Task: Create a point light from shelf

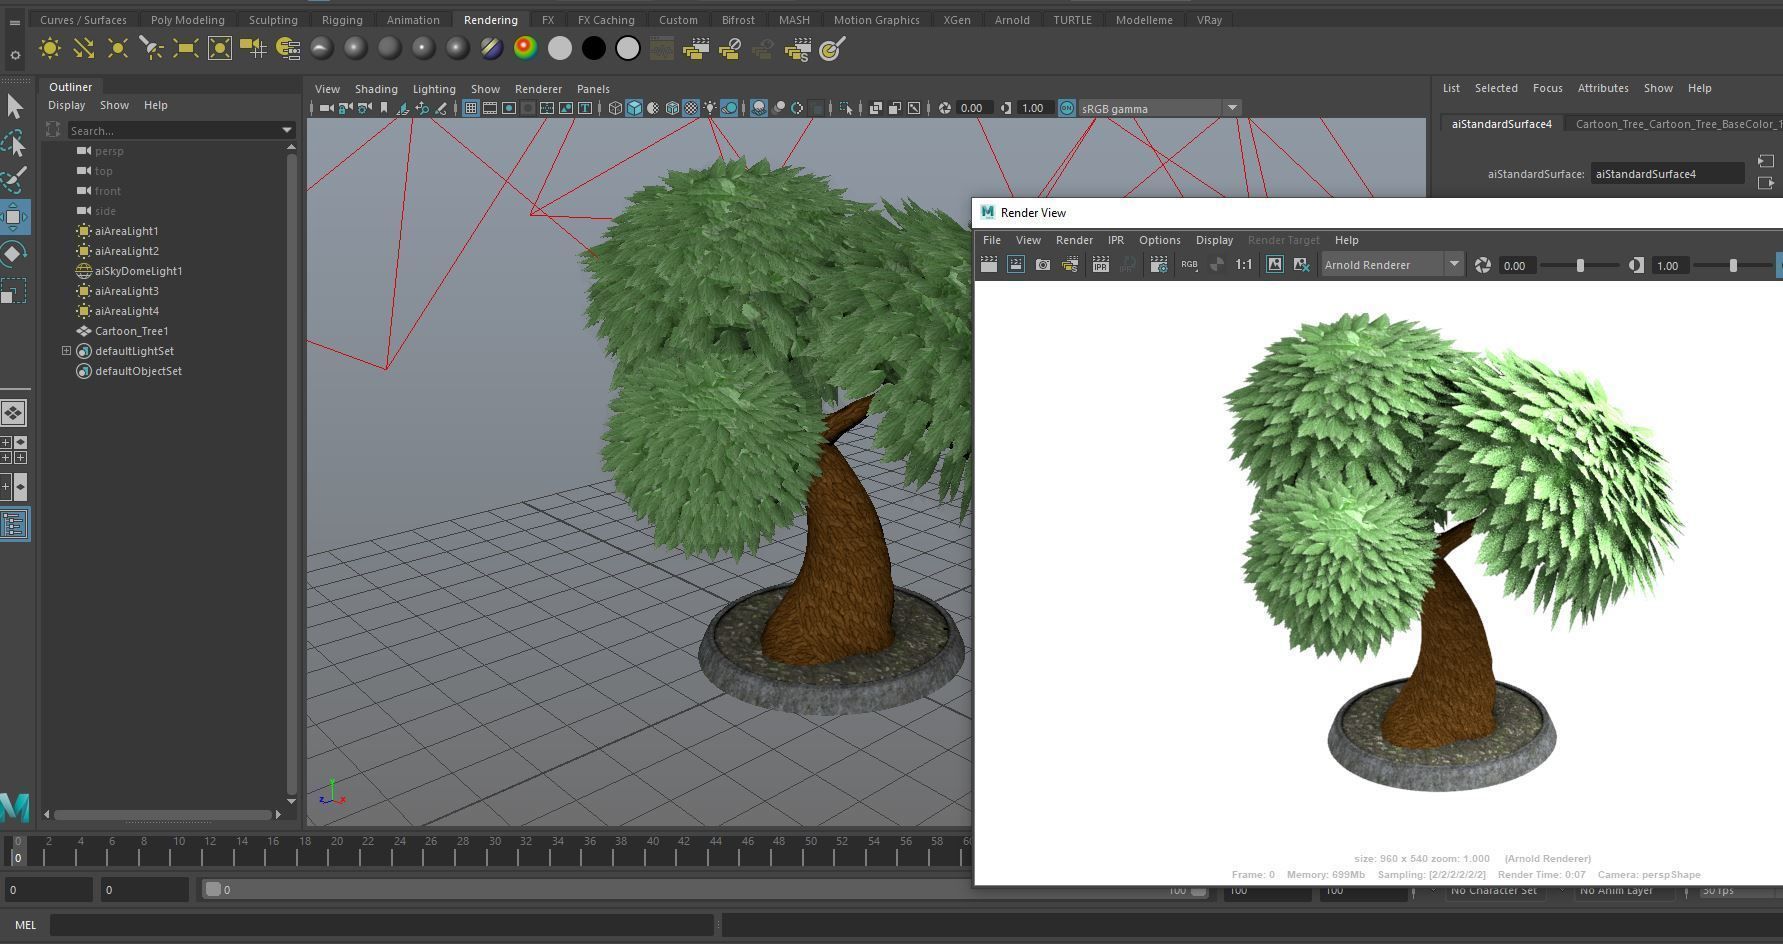Action: (x=118, y=48)
